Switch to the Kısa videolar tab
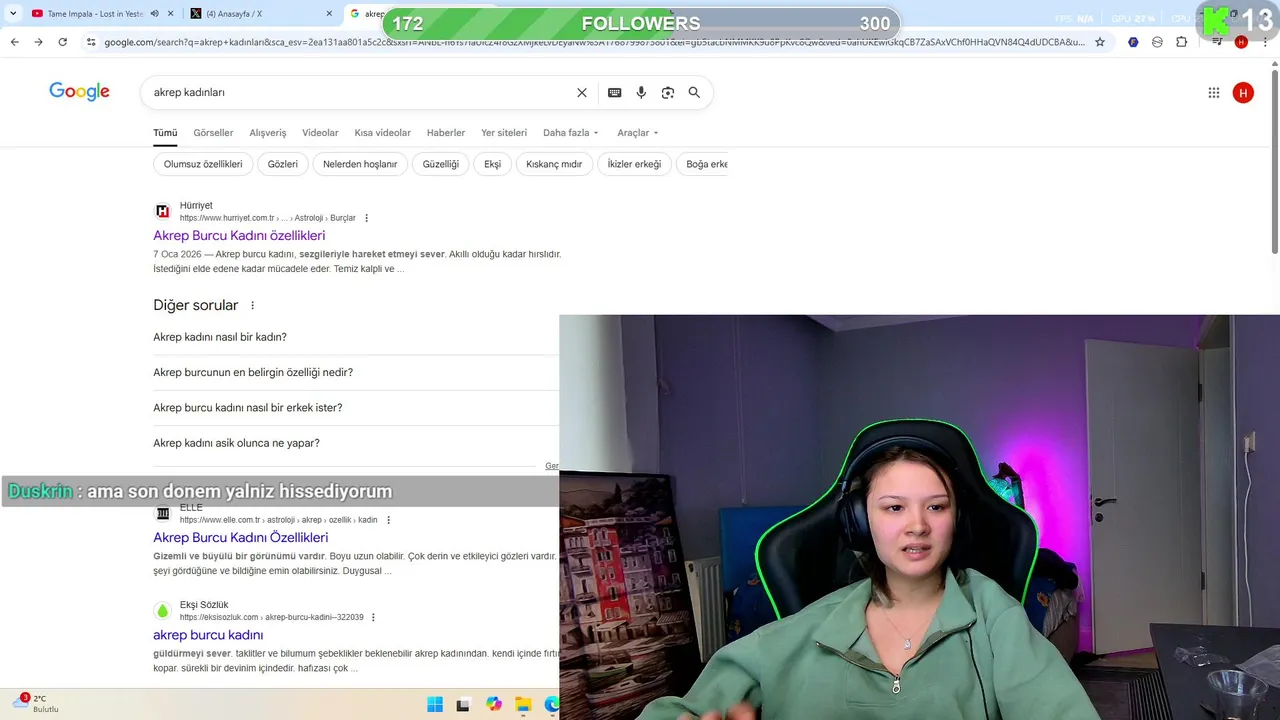 click(x=382, y=133)
